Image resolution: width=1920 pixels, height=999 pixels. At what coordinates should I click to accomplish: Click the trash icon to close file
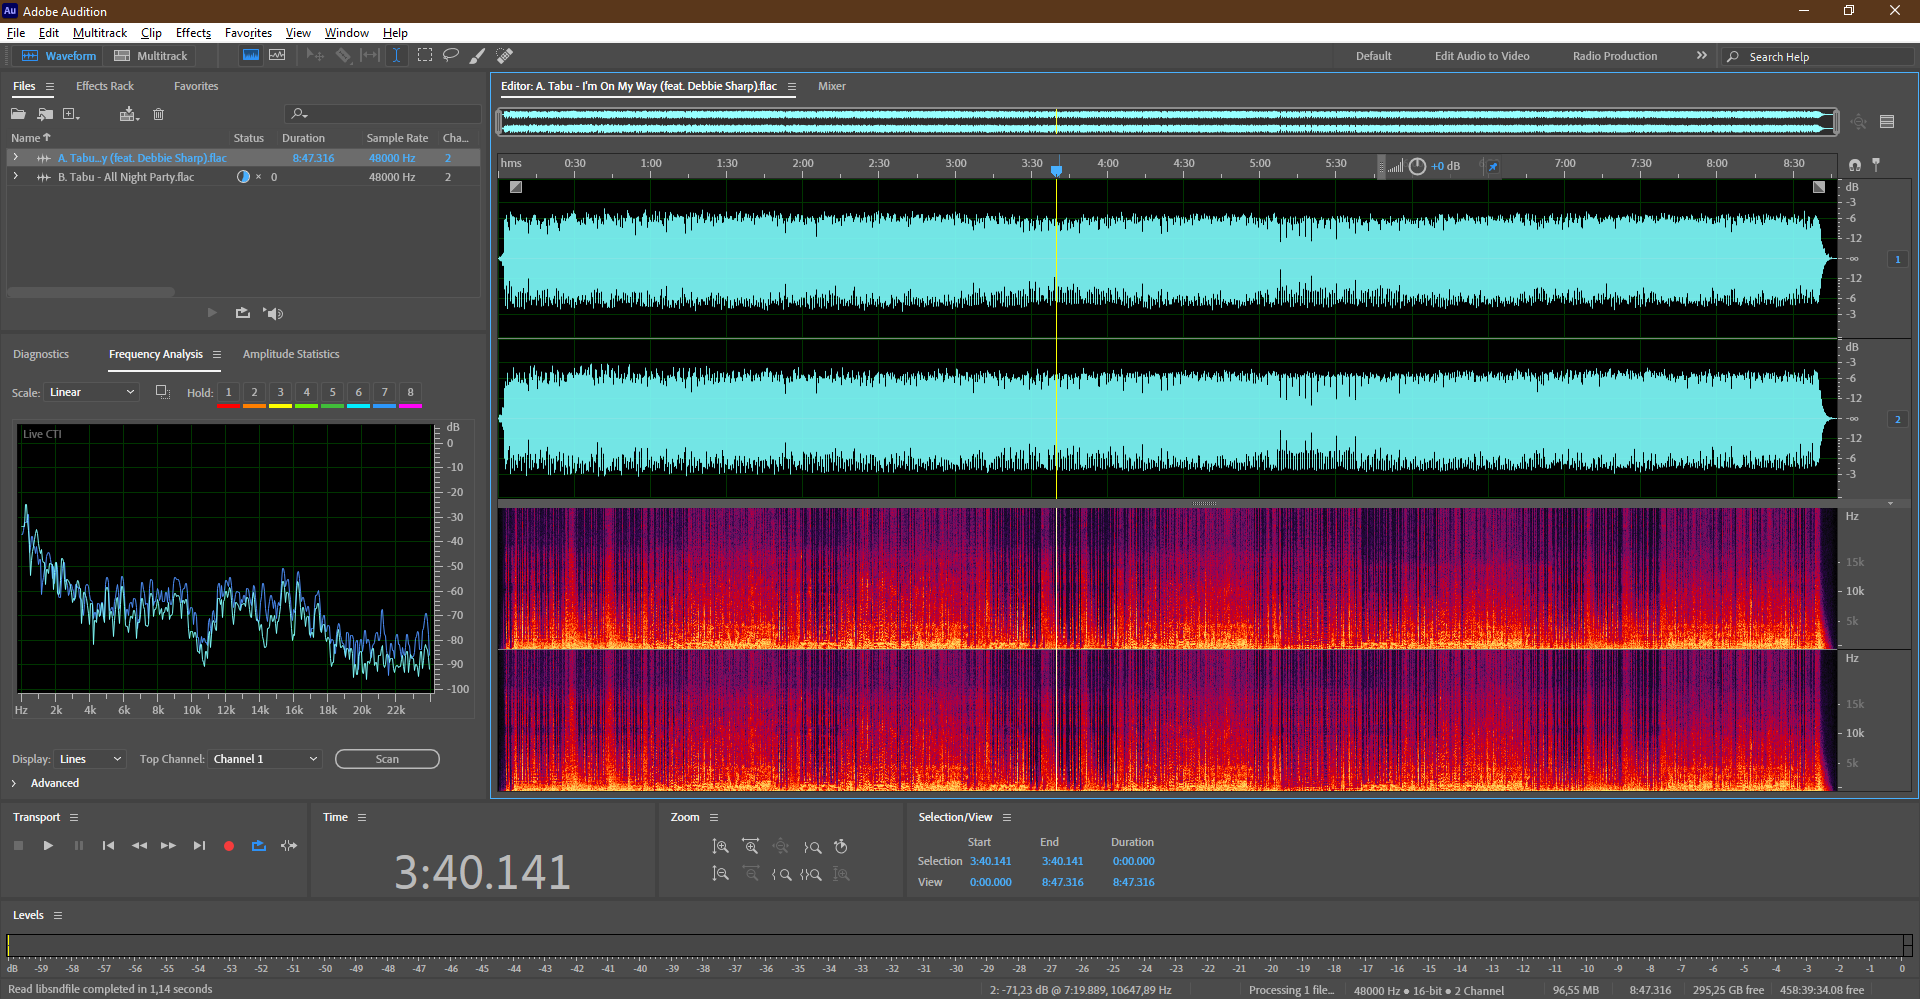(158, 114)
